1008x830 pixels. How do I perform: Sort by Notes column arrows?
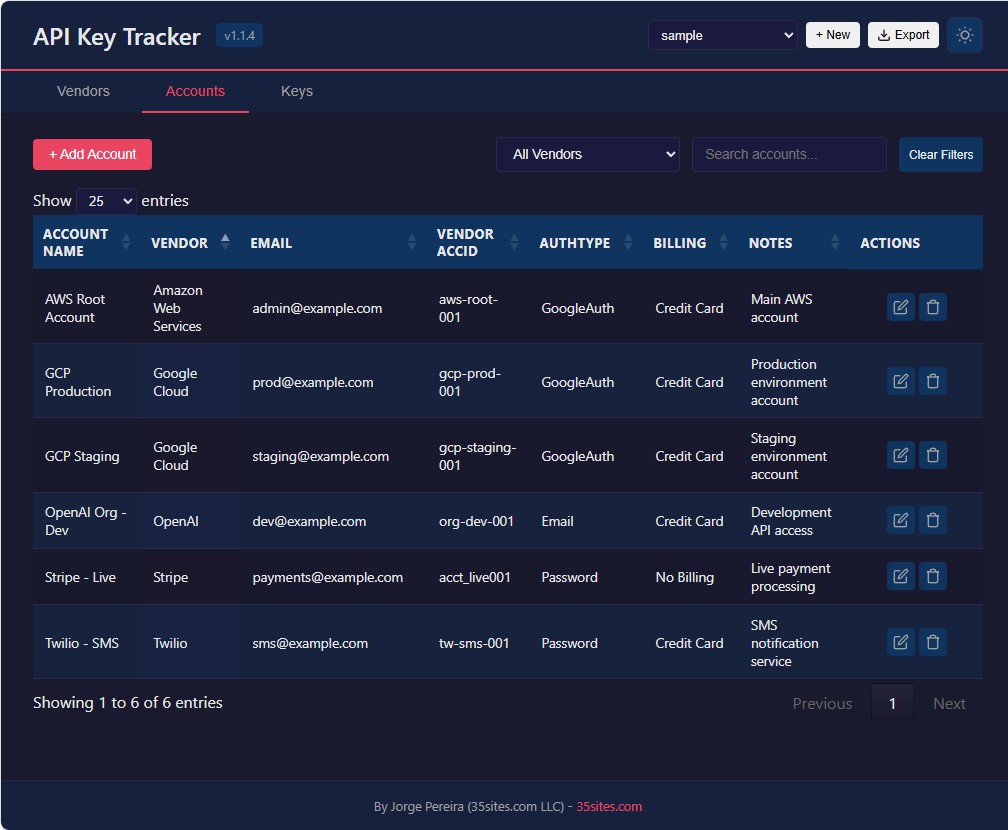tap(834, 242)
